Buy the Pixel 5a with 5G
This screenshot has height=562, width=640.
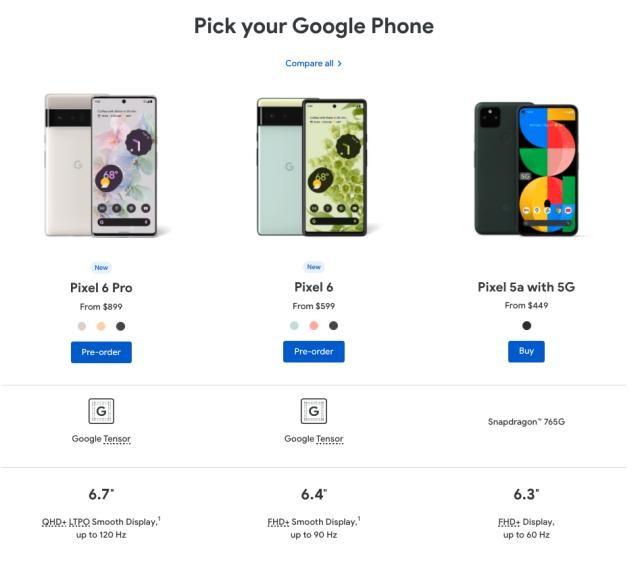pyautogui.click(x=526, y=352)
